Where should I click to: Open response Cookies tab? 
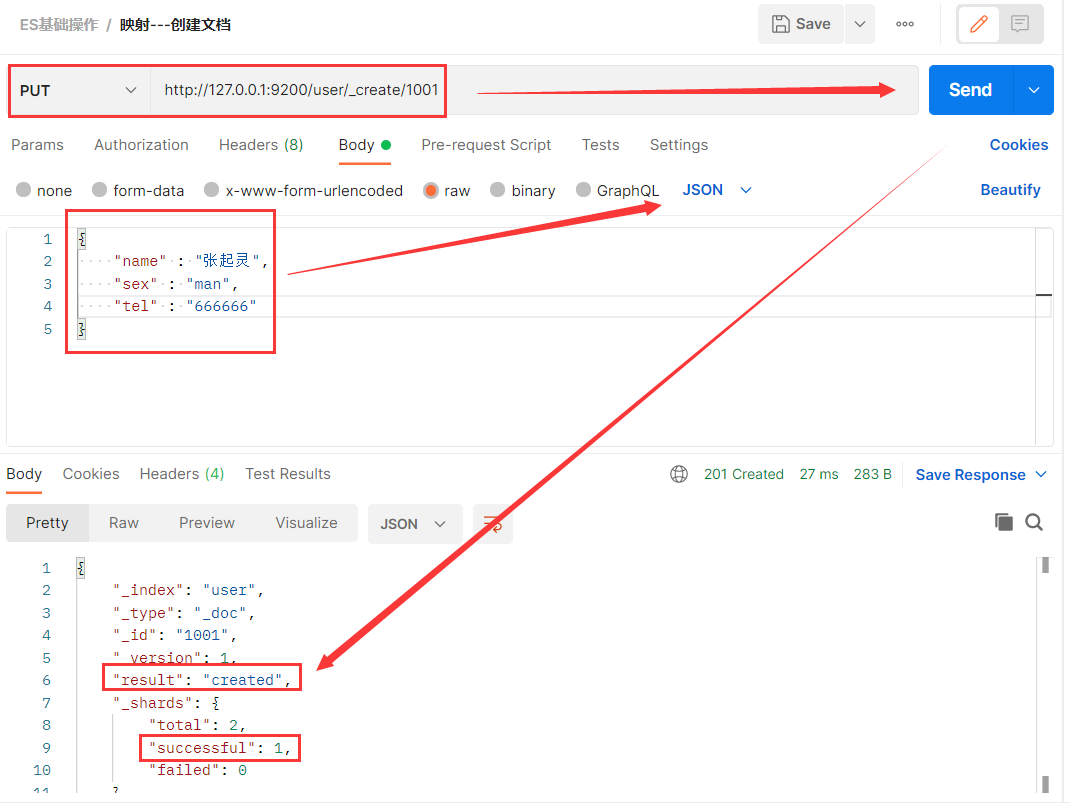pyautogui.click(x=91, y=474)
